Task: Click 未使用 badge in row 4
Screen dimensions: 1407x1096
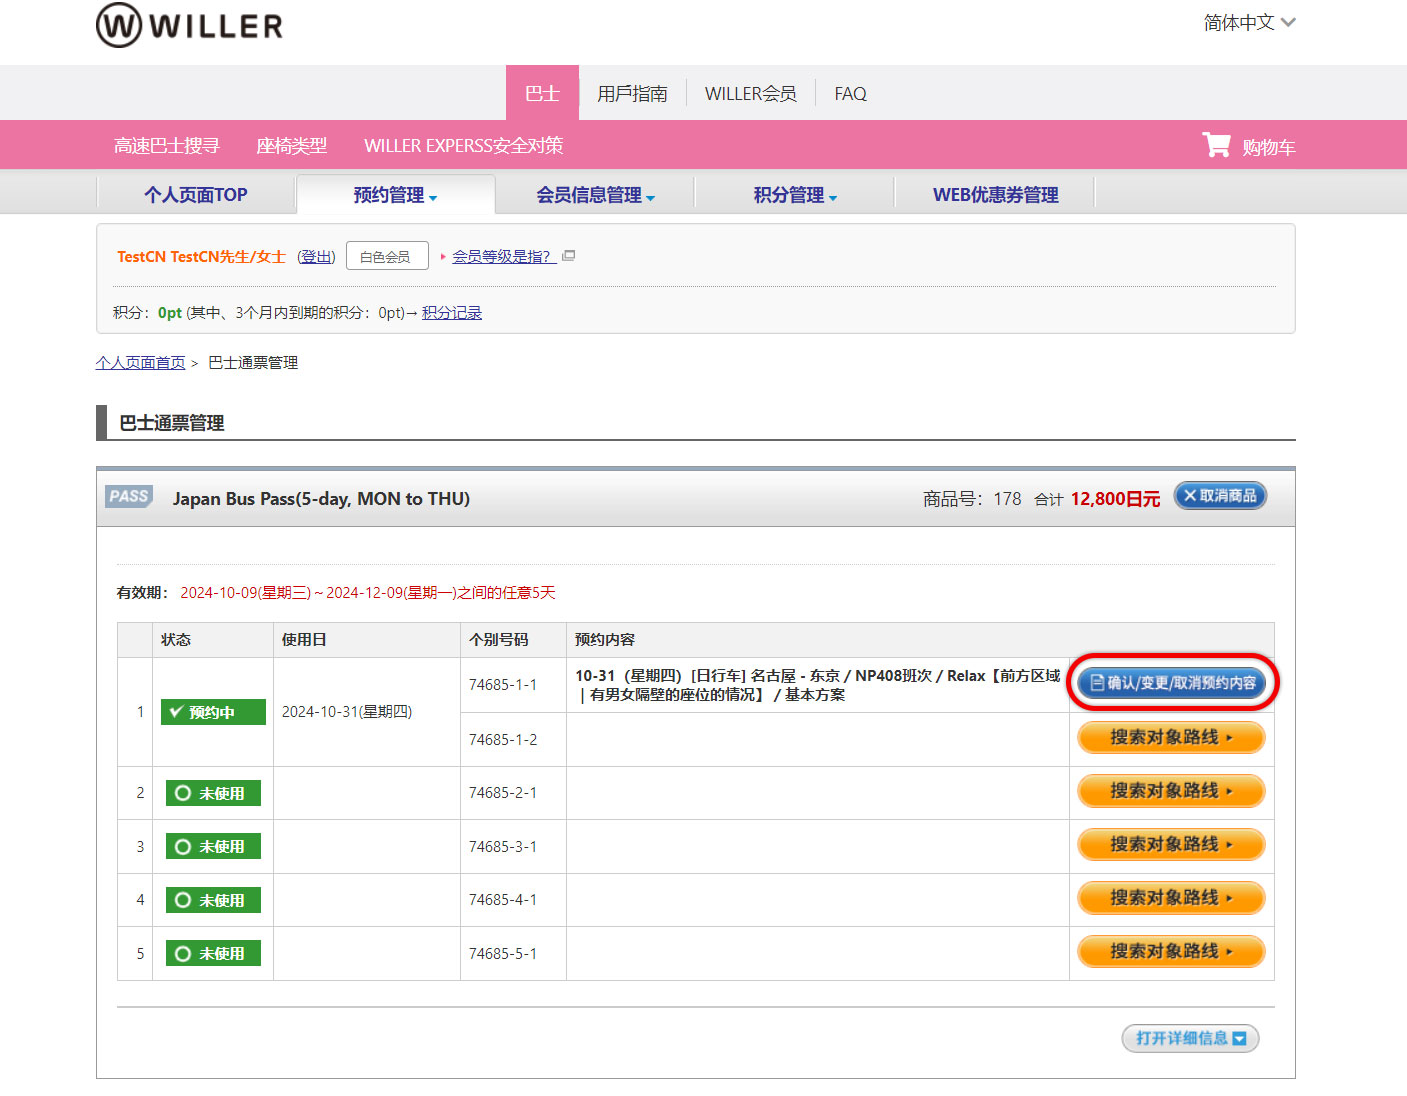Action: (213, 900)
